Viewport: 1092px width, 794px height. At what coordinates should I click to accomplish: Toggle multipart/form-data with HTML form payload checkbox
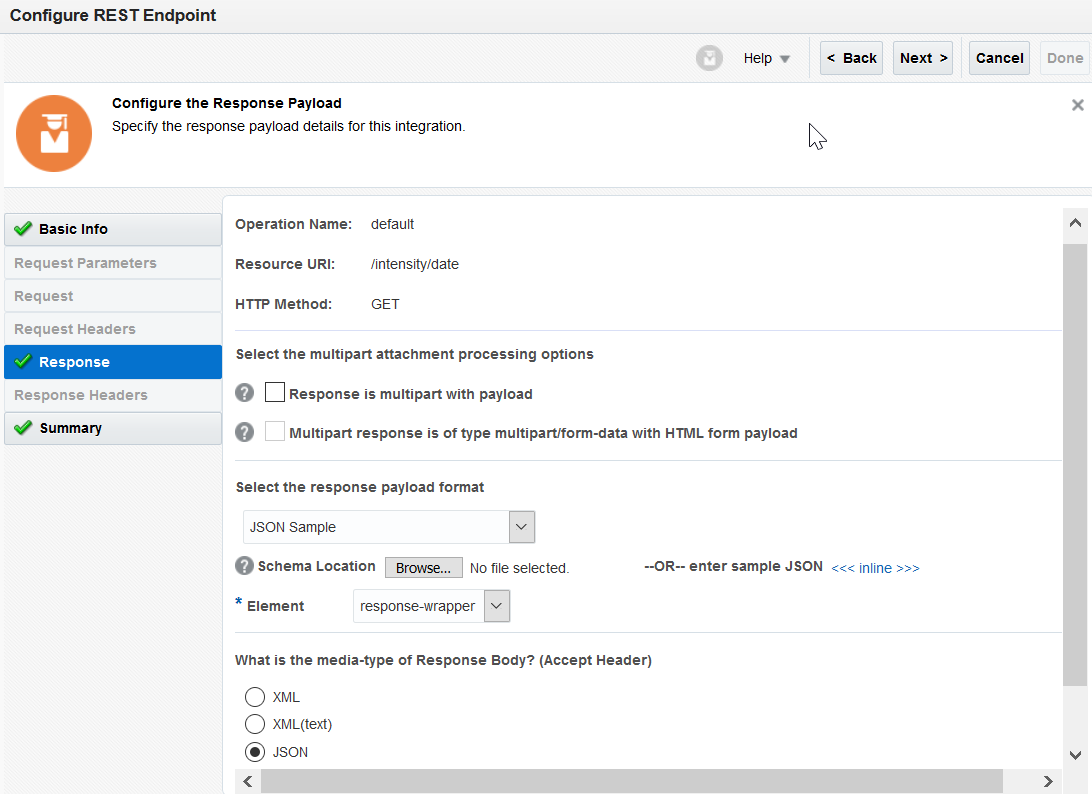(x=275, y=431)
